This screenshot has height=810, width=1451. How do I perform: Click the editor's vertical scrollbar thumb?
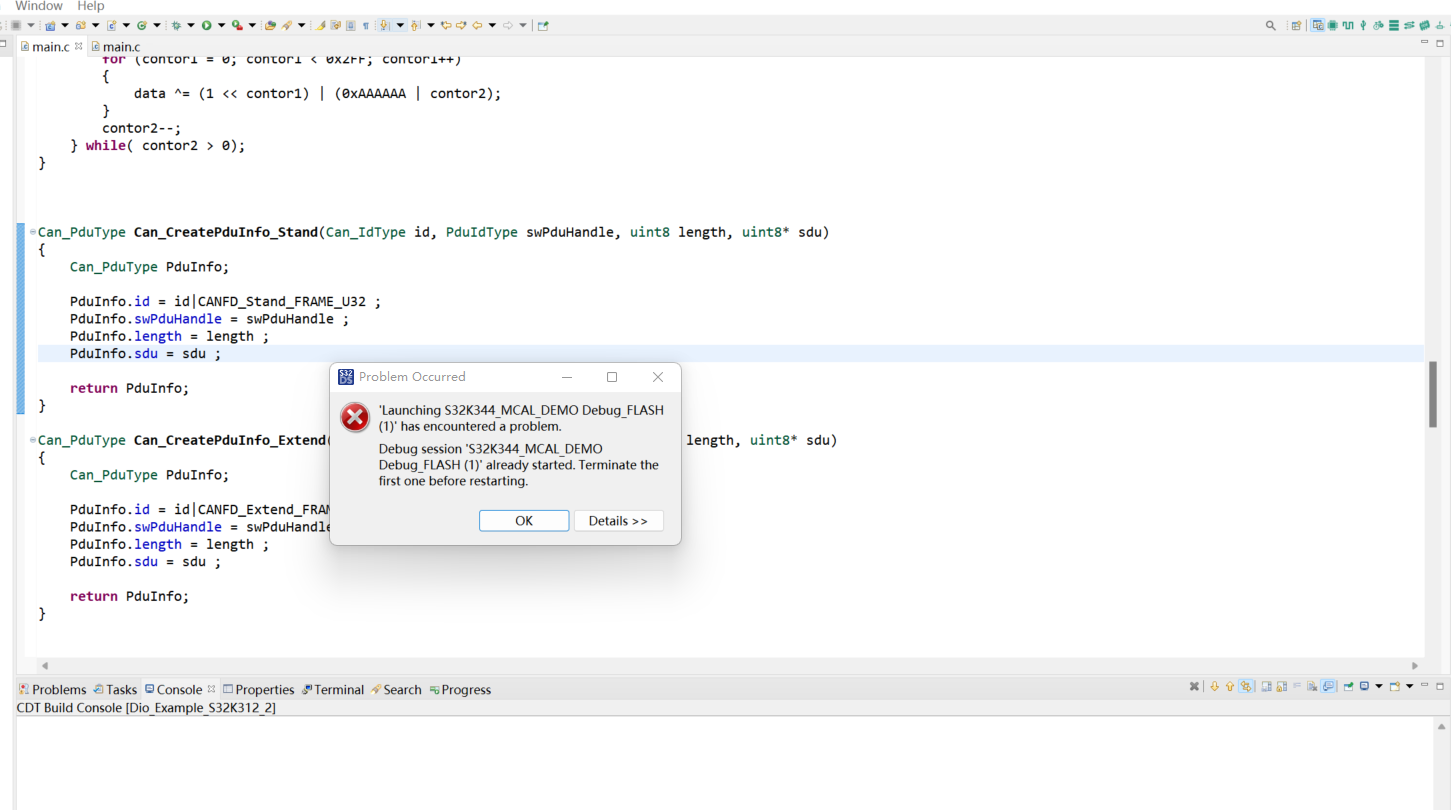(x=1433, y=393)
